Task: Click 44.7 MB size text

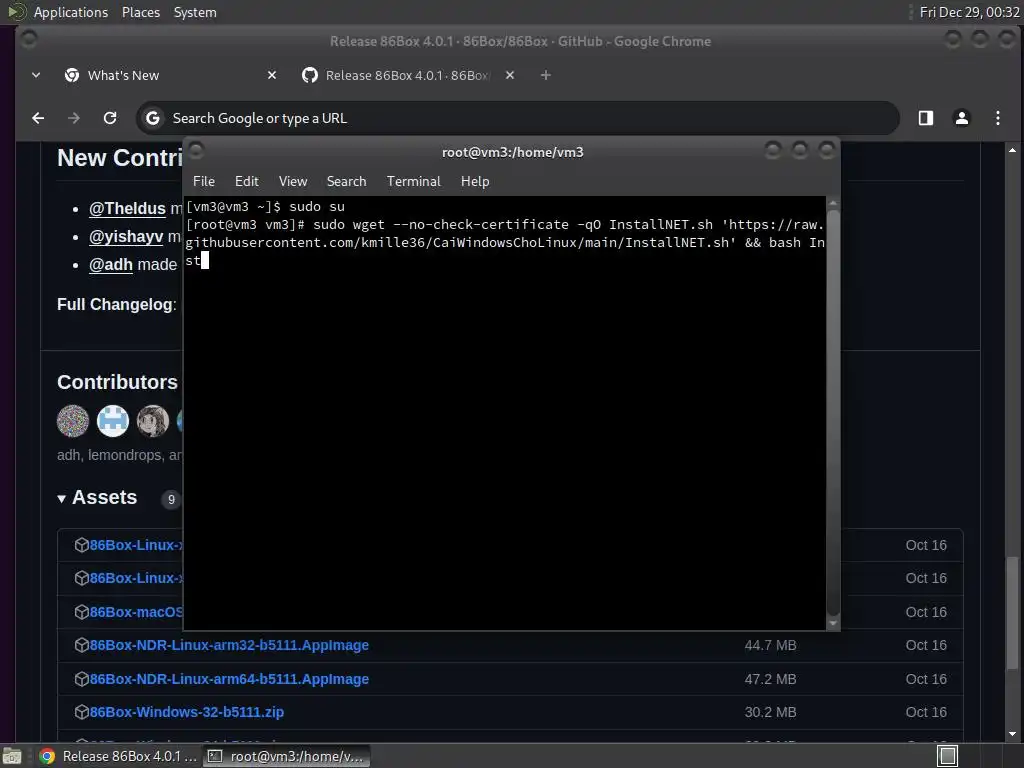Action: click(770, 645)
